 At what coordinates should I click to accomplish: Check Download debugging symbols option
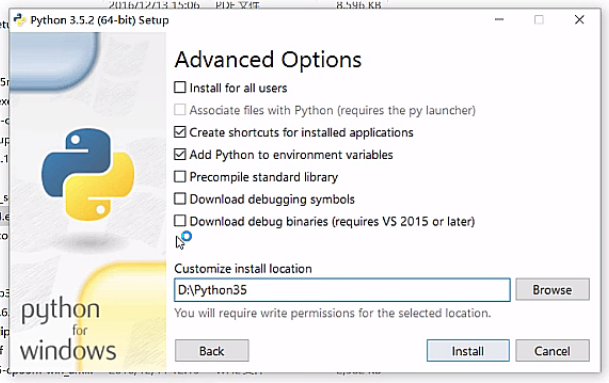[180, 199]
